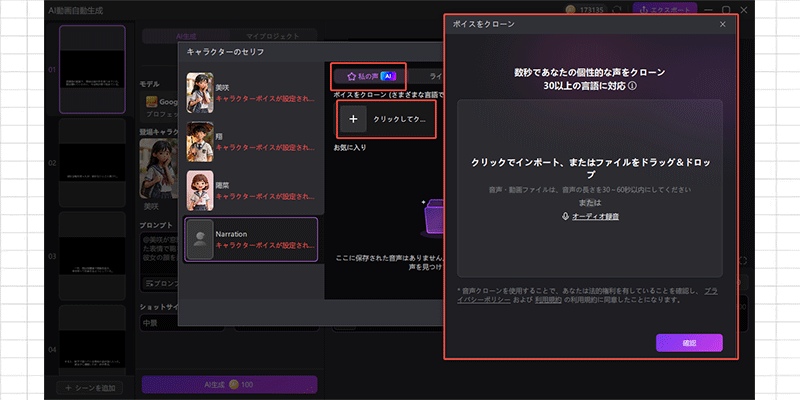Select scene 04 thumbnail
This screenshot has width=800, height=400.
[x=92, y=340]
